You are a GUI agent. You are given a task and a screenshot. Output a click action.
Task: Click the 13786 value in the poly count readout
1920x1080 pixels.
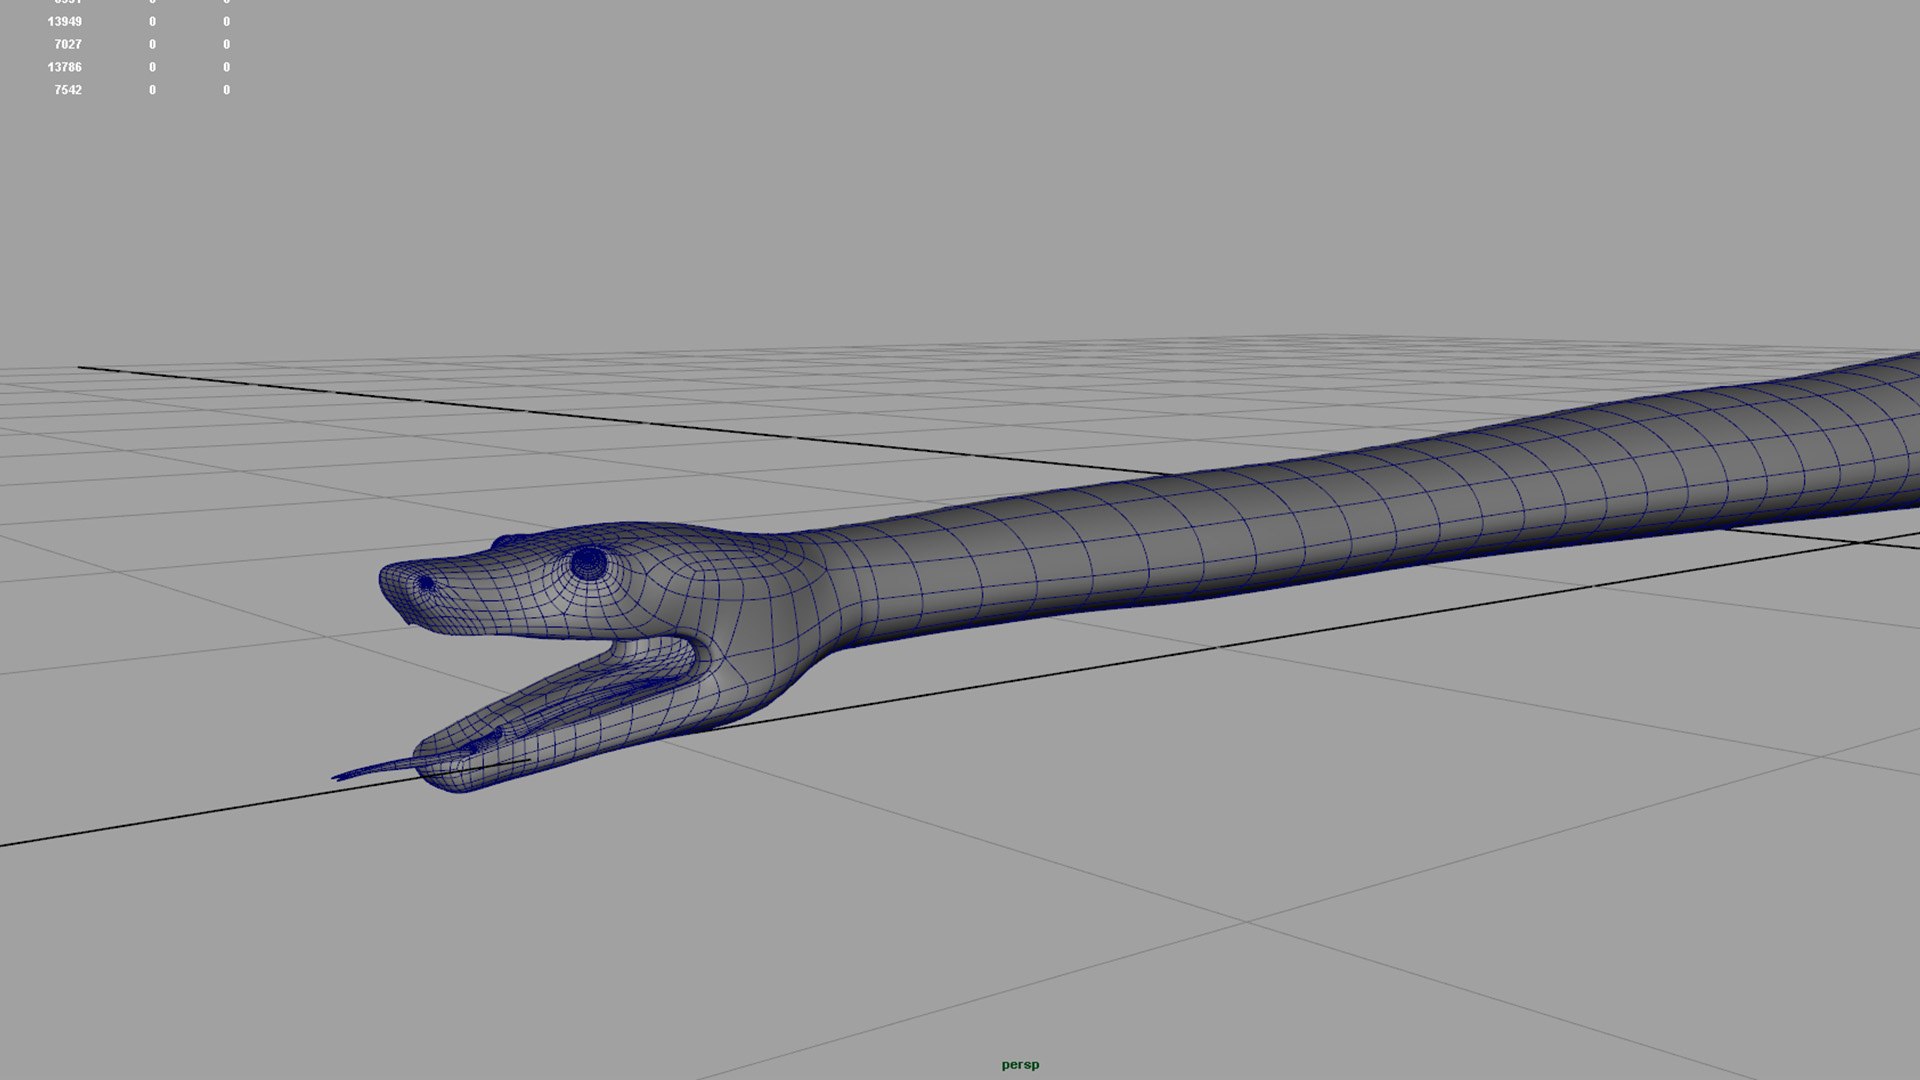tap(65, 67)
